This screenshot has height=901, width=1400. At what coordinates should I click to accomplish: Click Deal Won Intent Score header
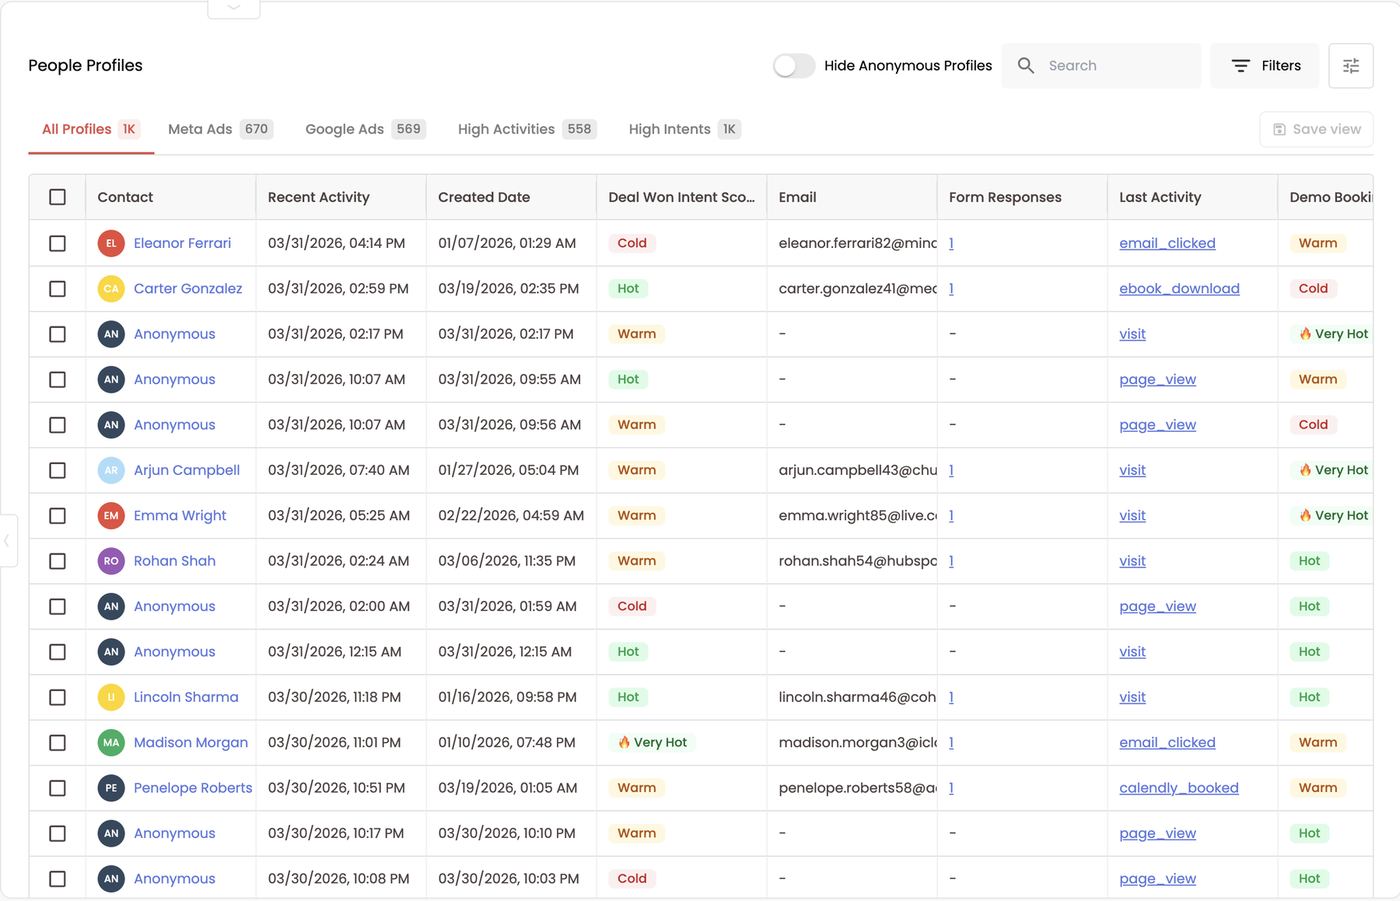coord(682,197)
